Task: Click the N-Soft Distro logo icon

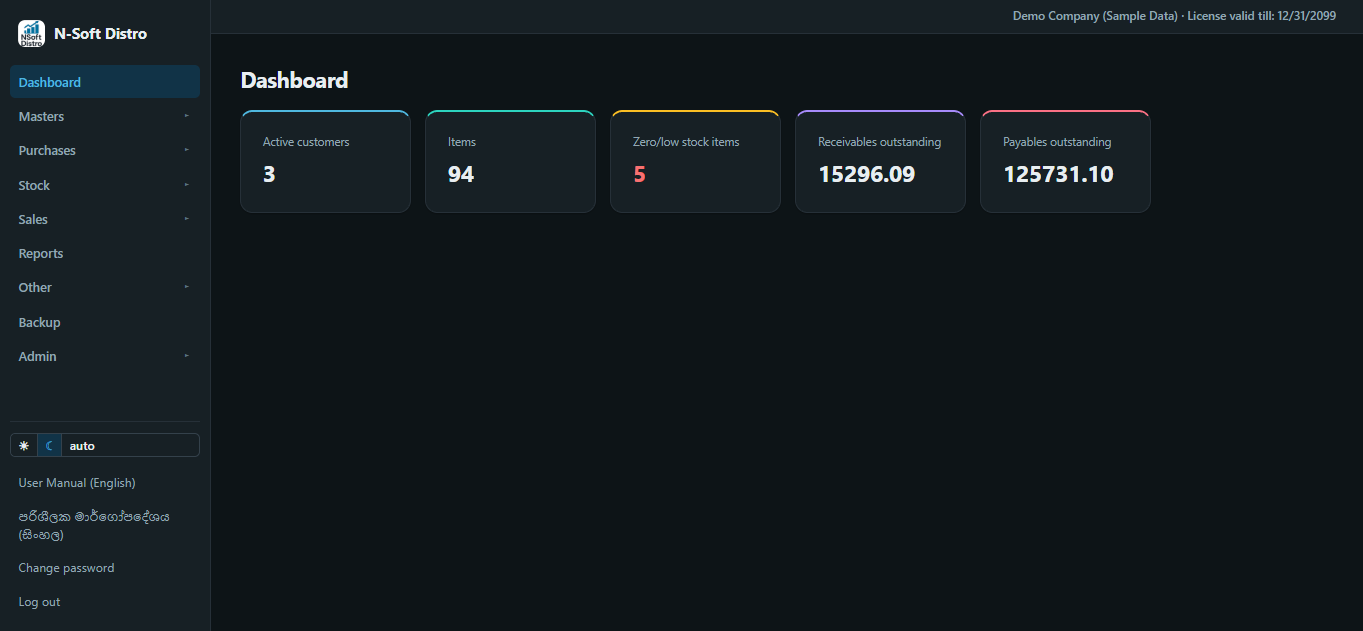Action: tap(31, 34)
